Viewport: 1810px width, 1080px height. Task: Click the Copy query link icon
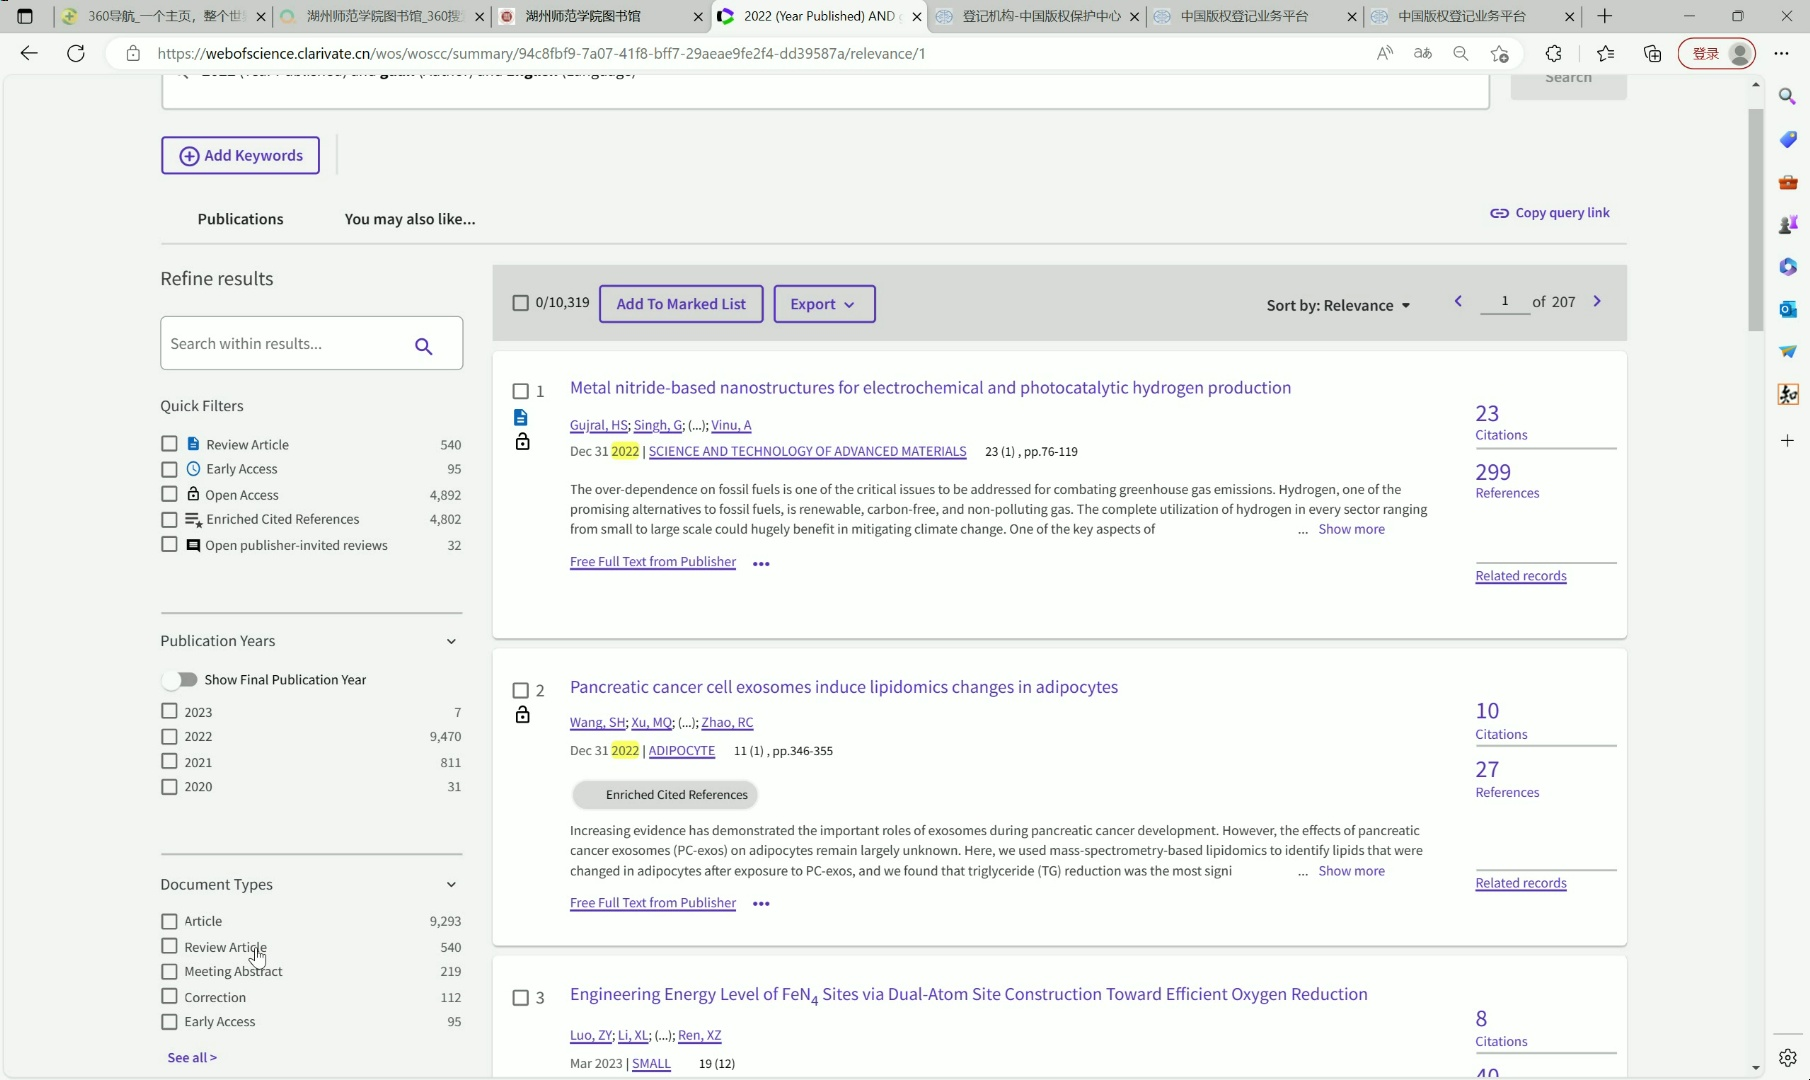coord(1499,213)
